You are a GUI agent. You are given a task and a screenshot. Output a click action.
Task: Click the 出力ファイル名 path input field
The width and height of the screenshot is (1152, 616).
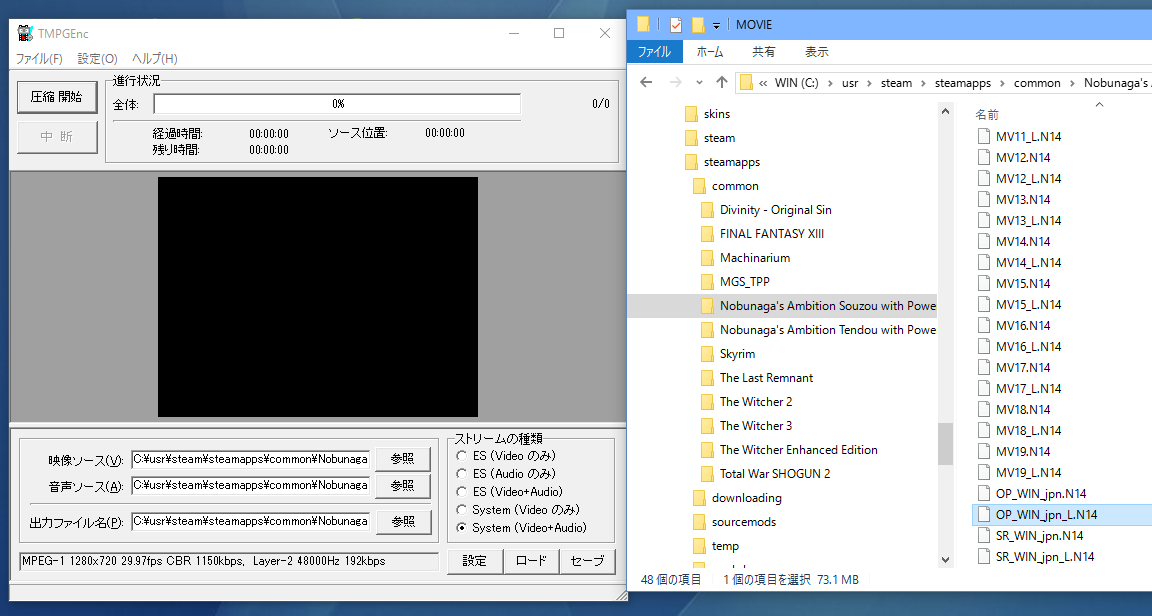[x=250, y=522]
